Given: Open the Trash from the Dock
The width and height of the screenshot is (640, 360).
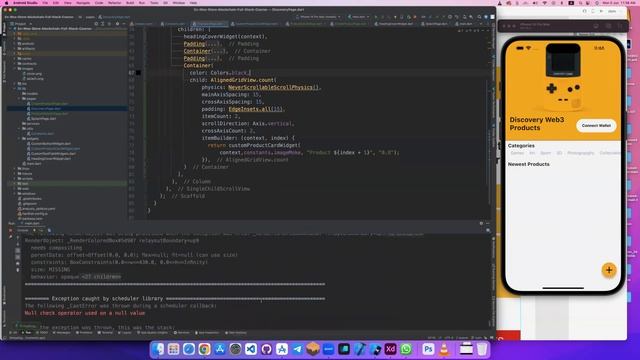Looking at the screenshot, I should (x=482, y=349).
